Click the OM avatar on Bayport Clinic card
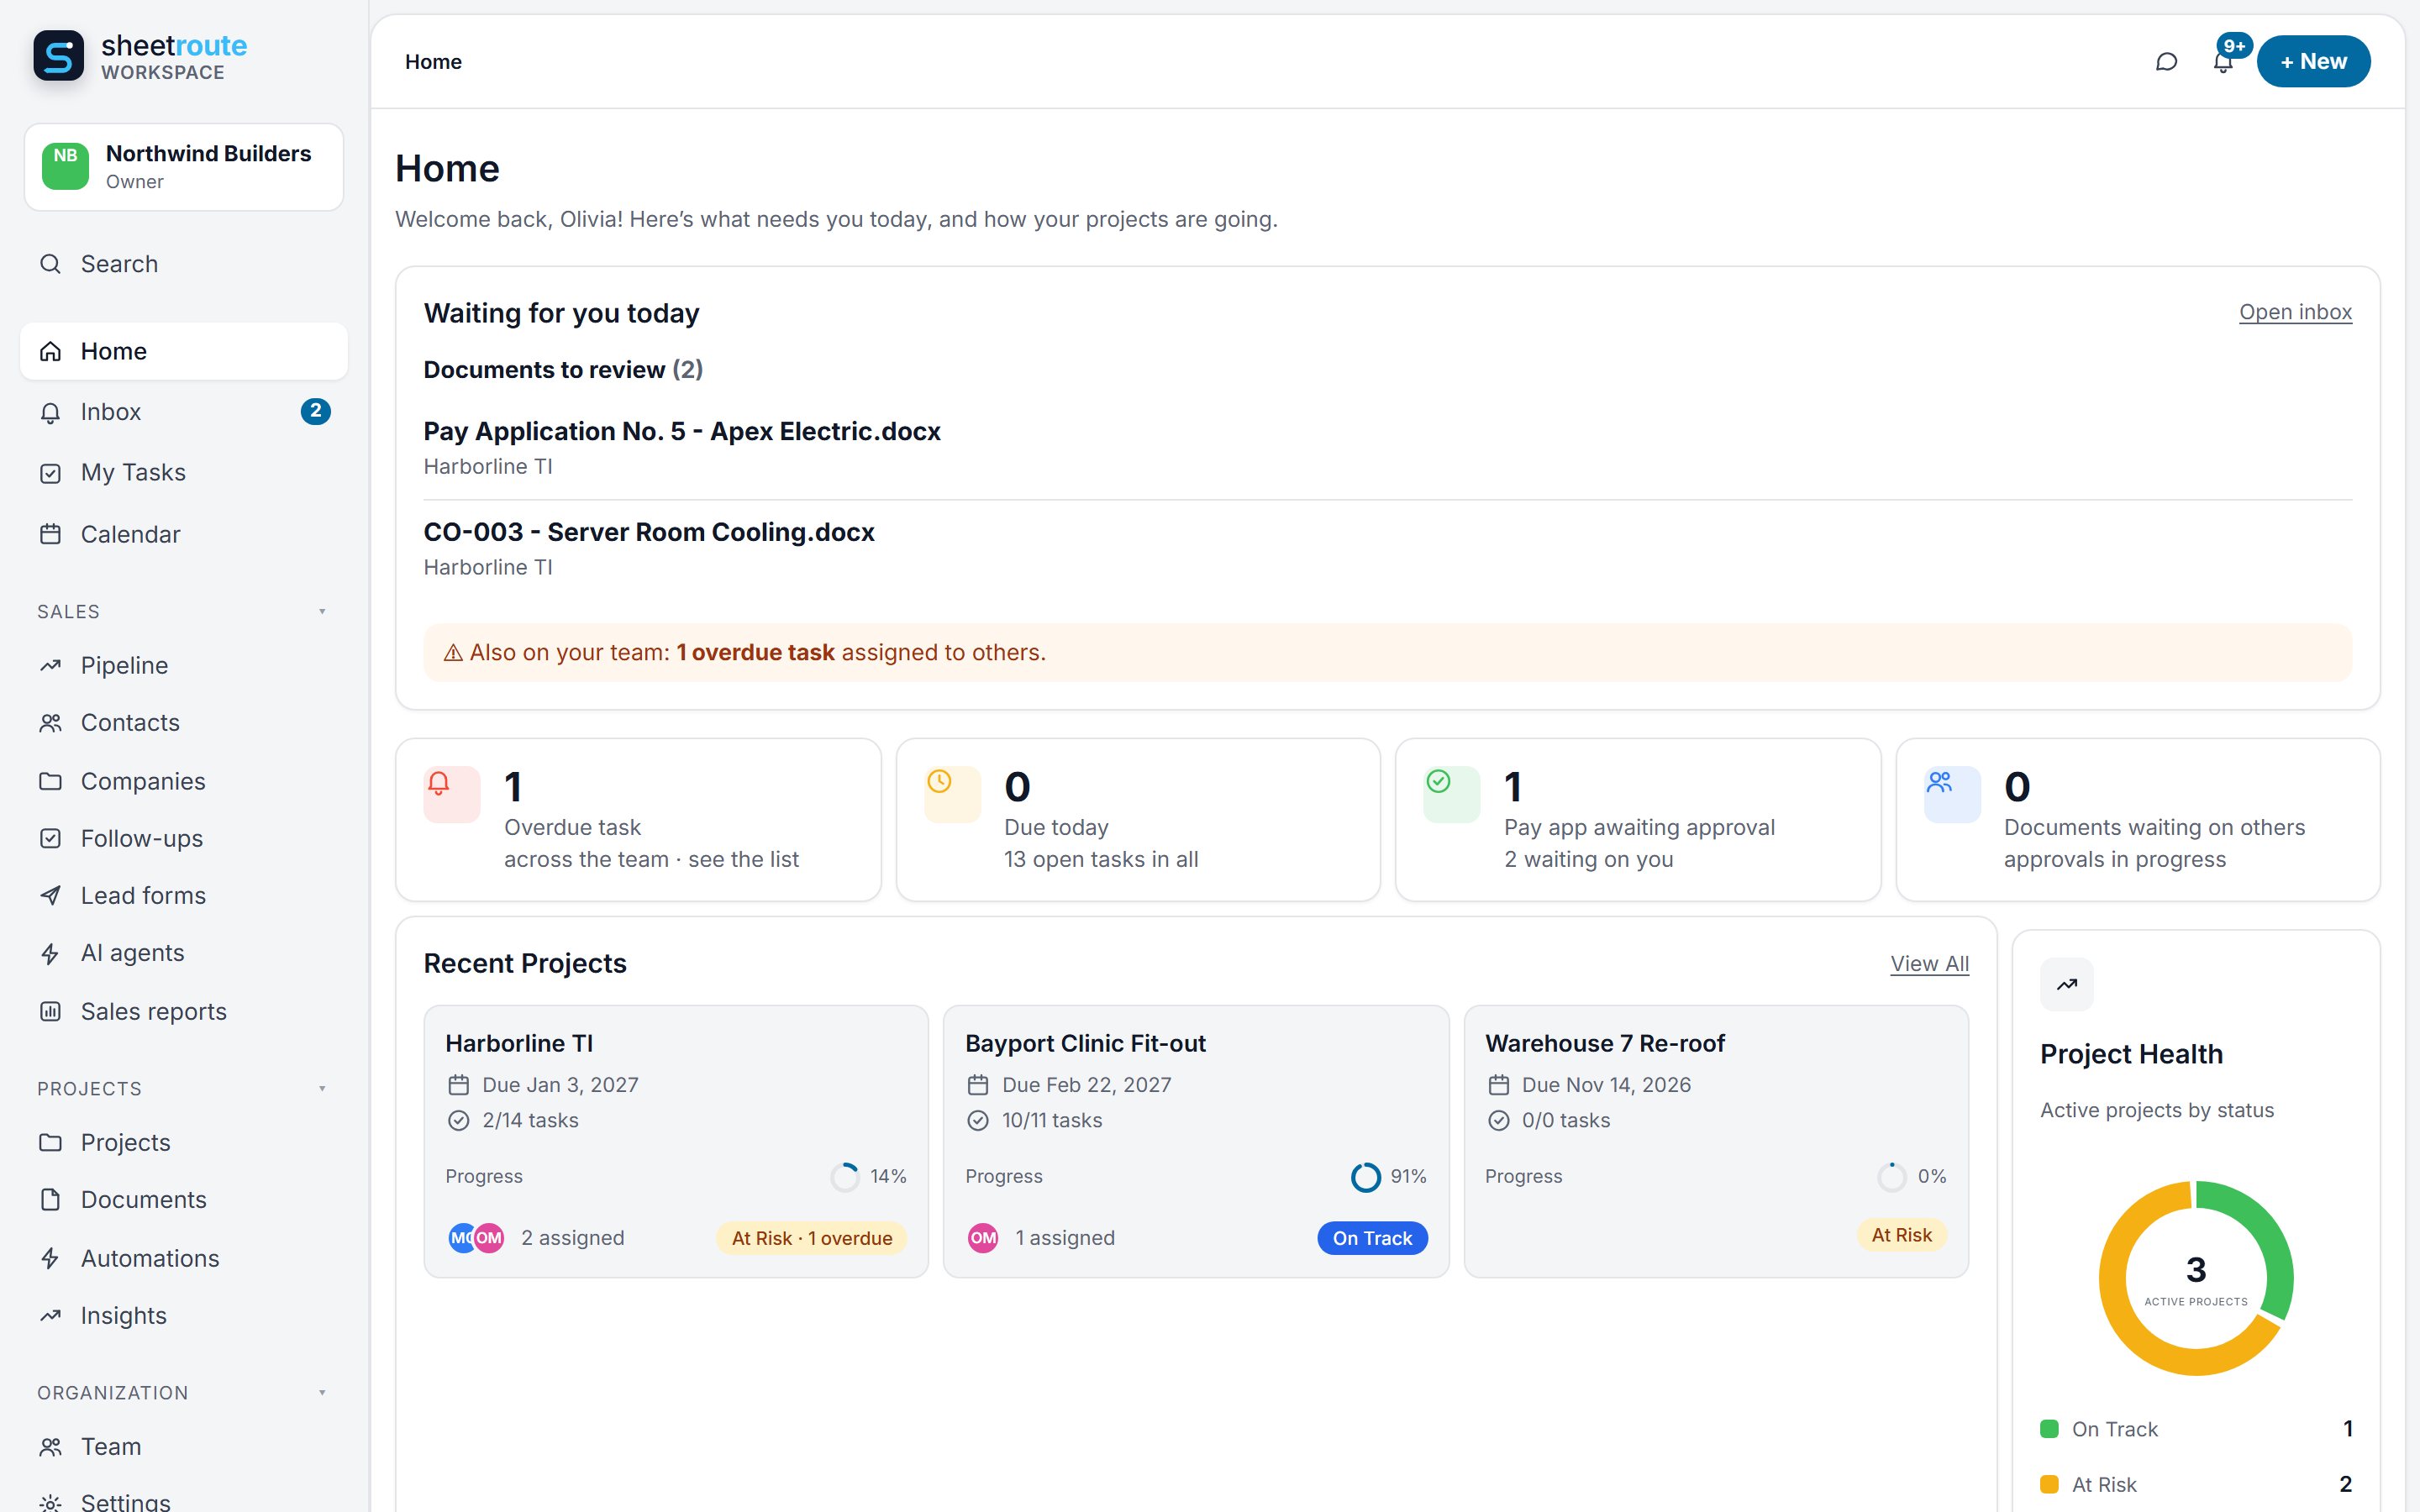 (983, 1238)
